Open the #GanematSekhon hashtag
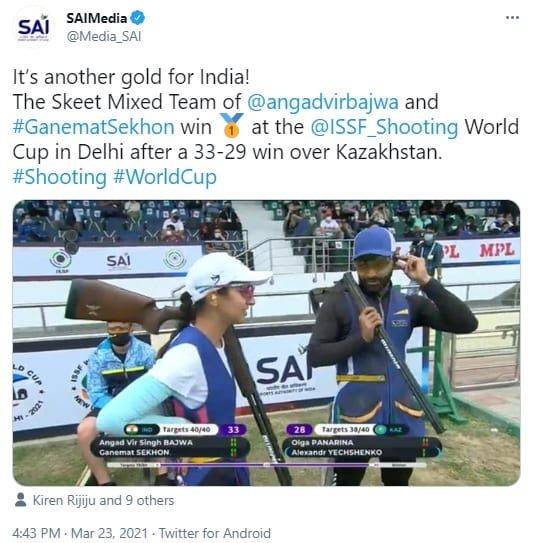533x543 pixels. pos(94,127)
